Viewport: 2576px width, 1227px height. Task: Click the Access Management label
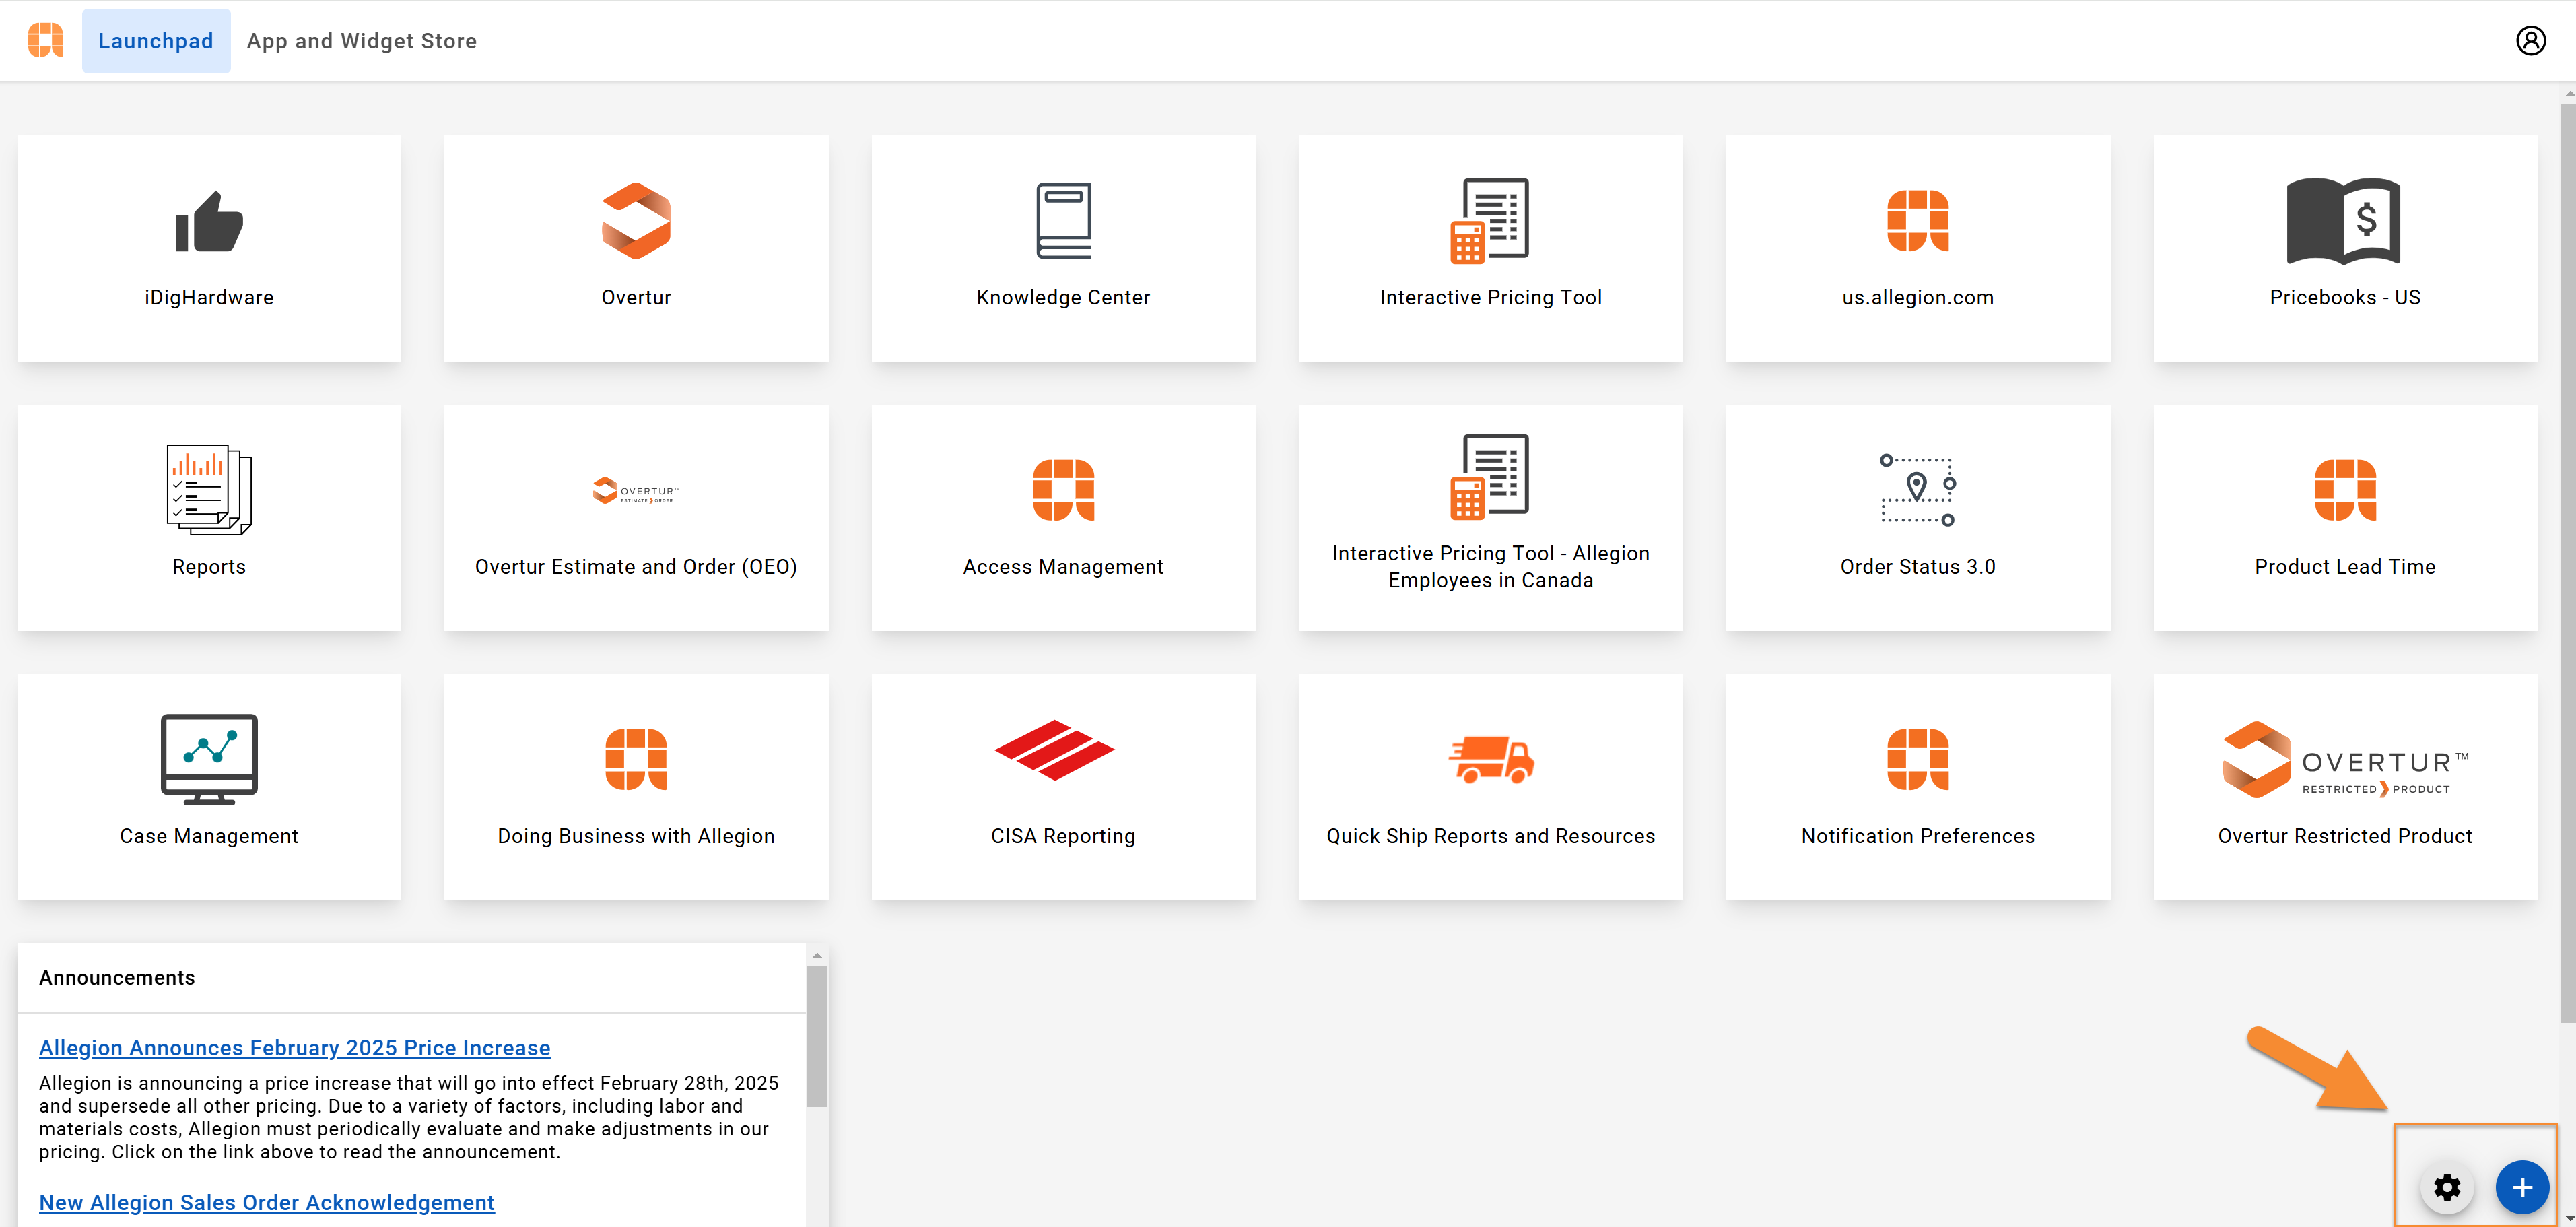pos(1063,566)
